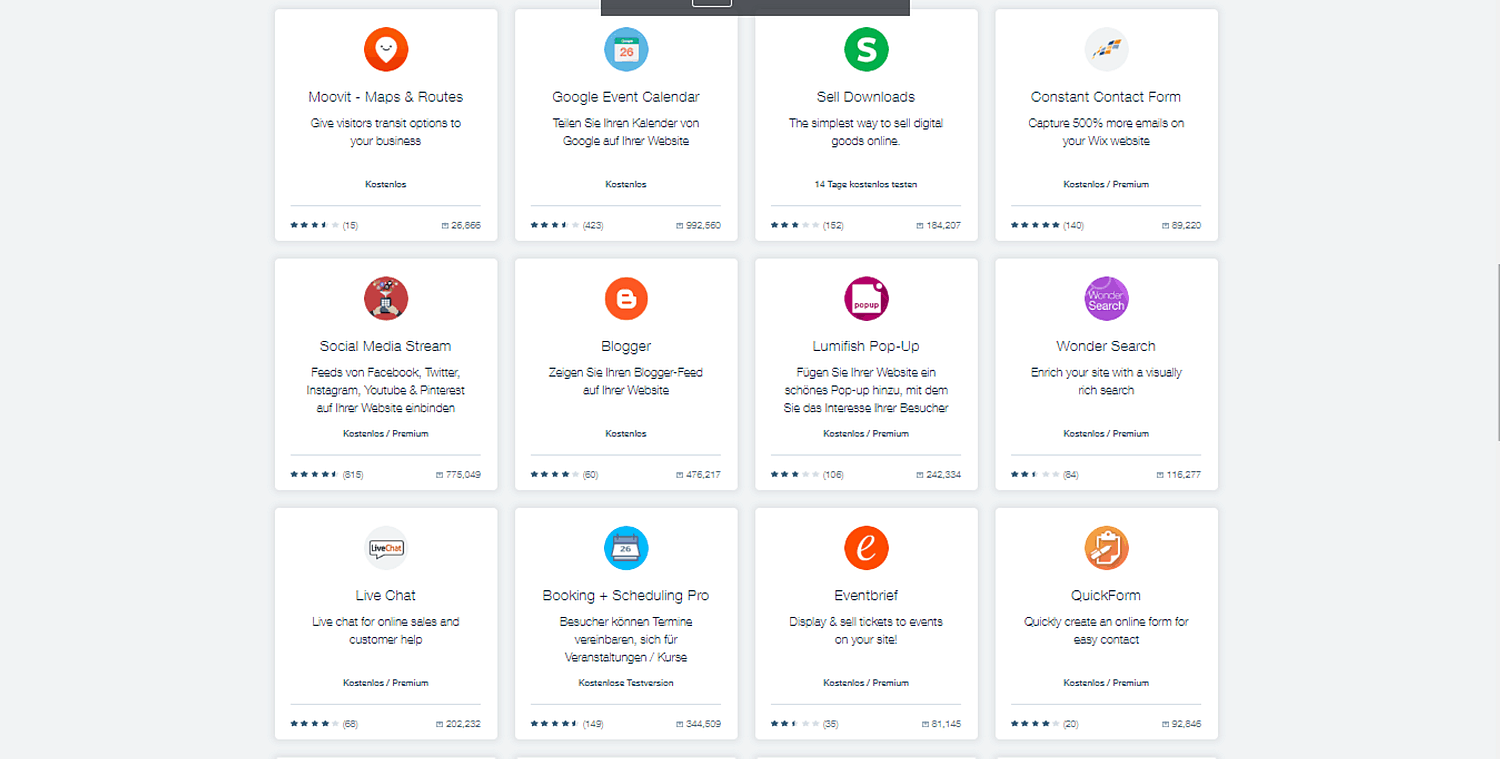Screen dimensions: 1500x759
Task: Open the Lumifish Pop-Up title
Action: click(x=866, y=346)
